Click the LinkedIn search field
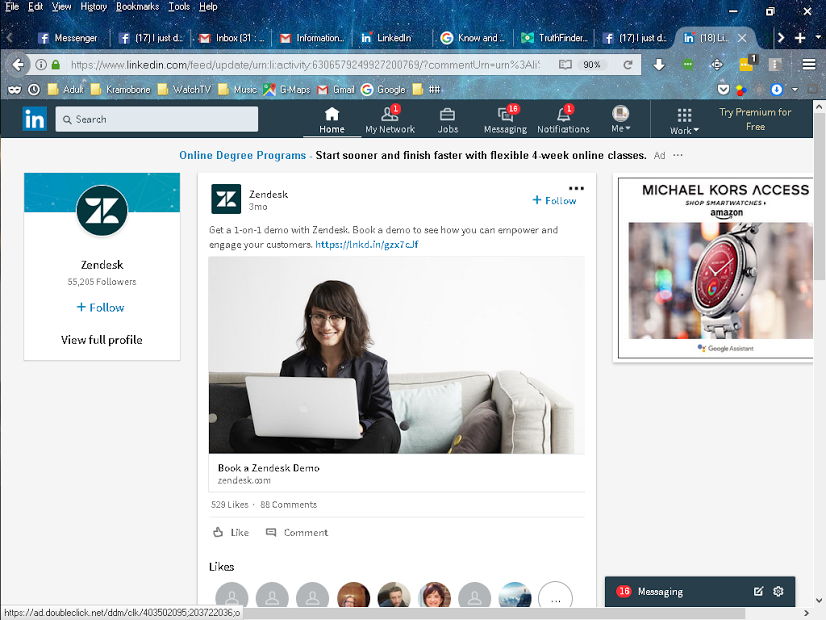The height and width of the screenshot is (620, 826). click(157, 119)
